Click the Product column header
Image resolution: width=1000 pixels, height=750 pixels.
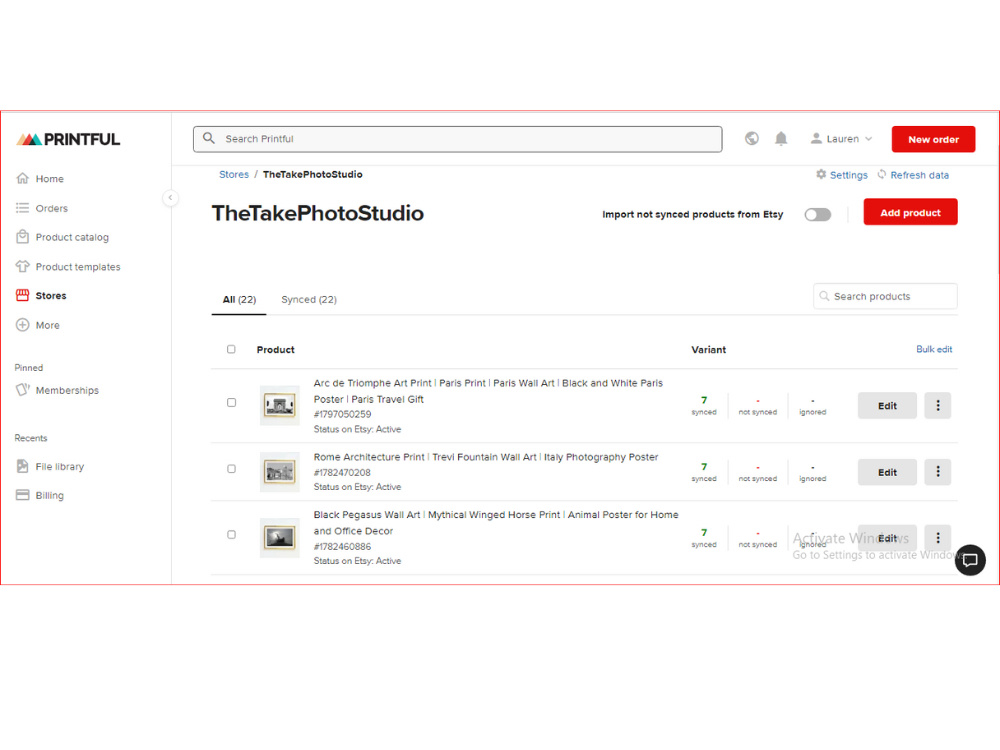coord(276,349)
